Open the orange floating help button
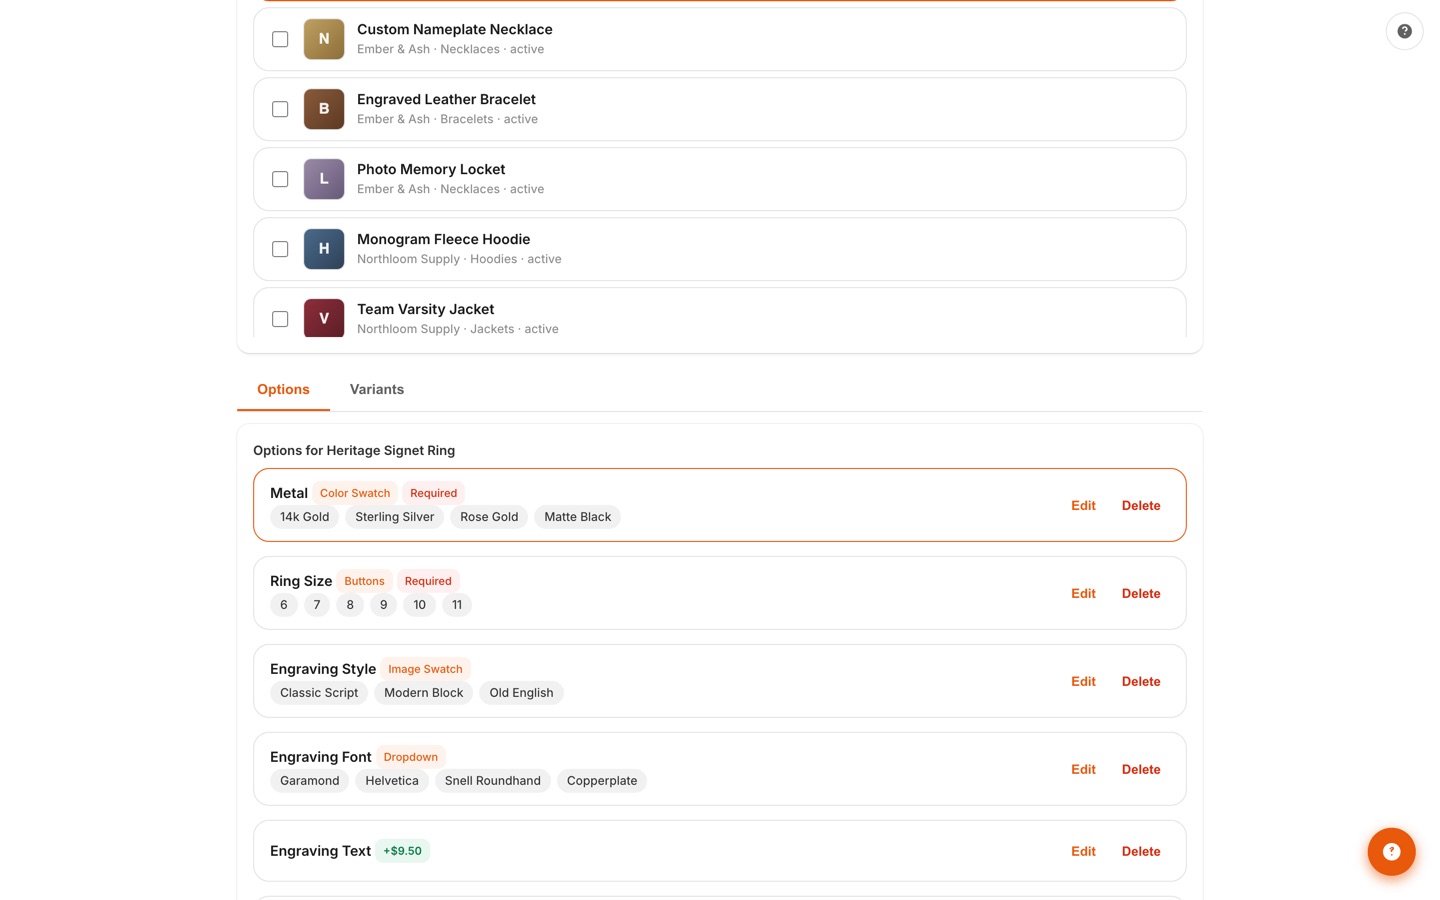 coord(1391,851)
